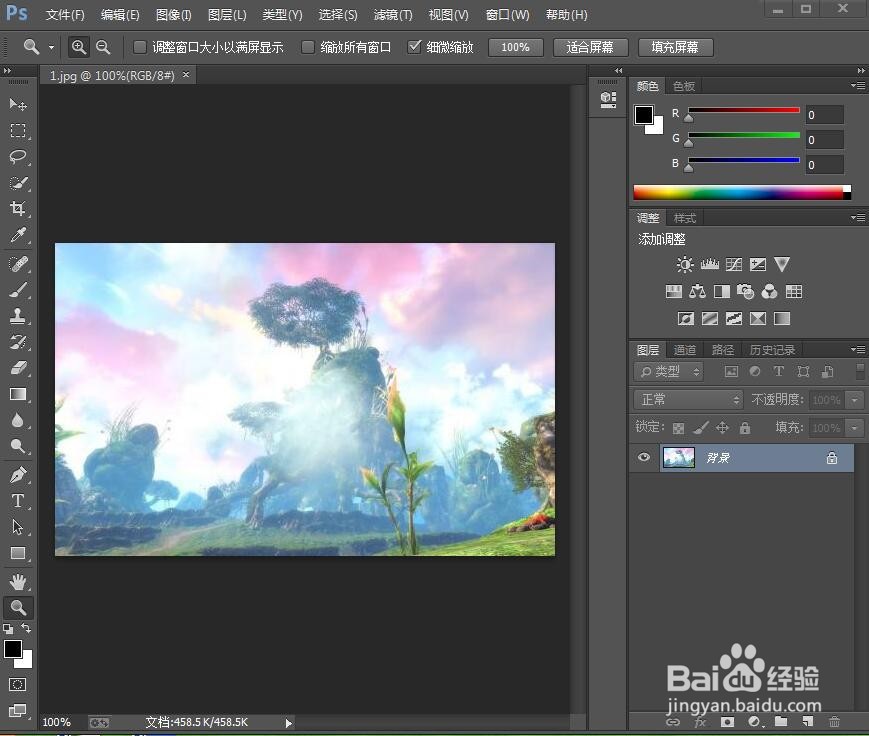Screen dimensions: 869x736
Task: Toggle lock position
Action: [722, 427]
